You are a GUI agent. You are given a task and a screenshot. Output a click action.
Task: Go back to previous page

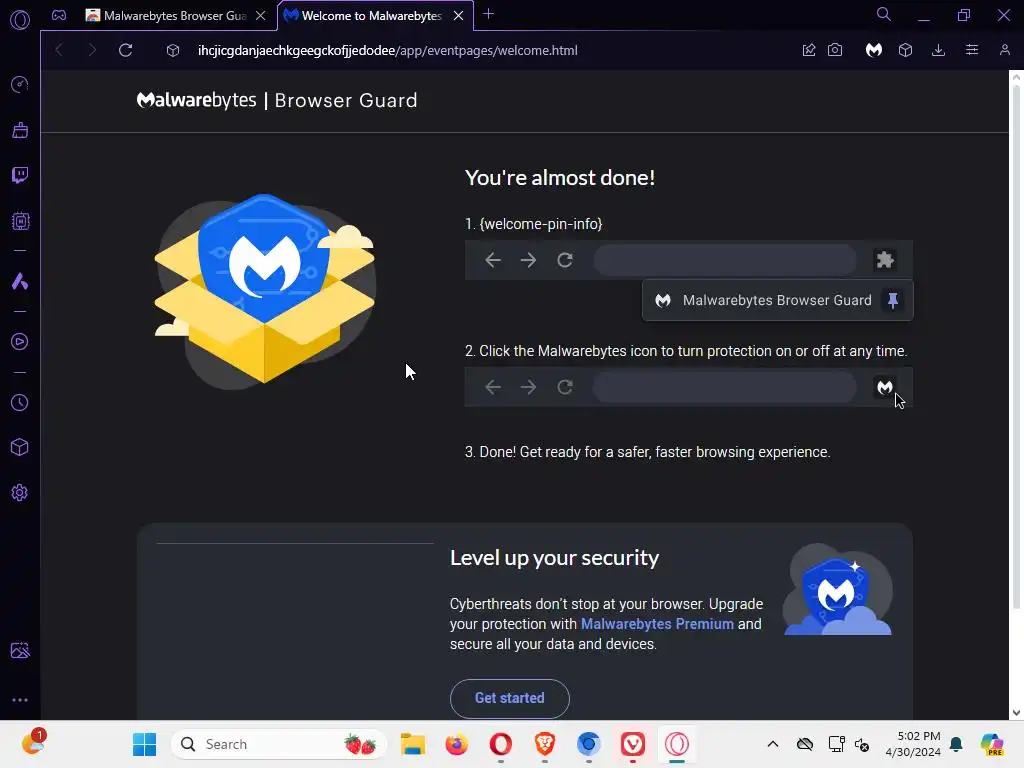tap(59, 50)
